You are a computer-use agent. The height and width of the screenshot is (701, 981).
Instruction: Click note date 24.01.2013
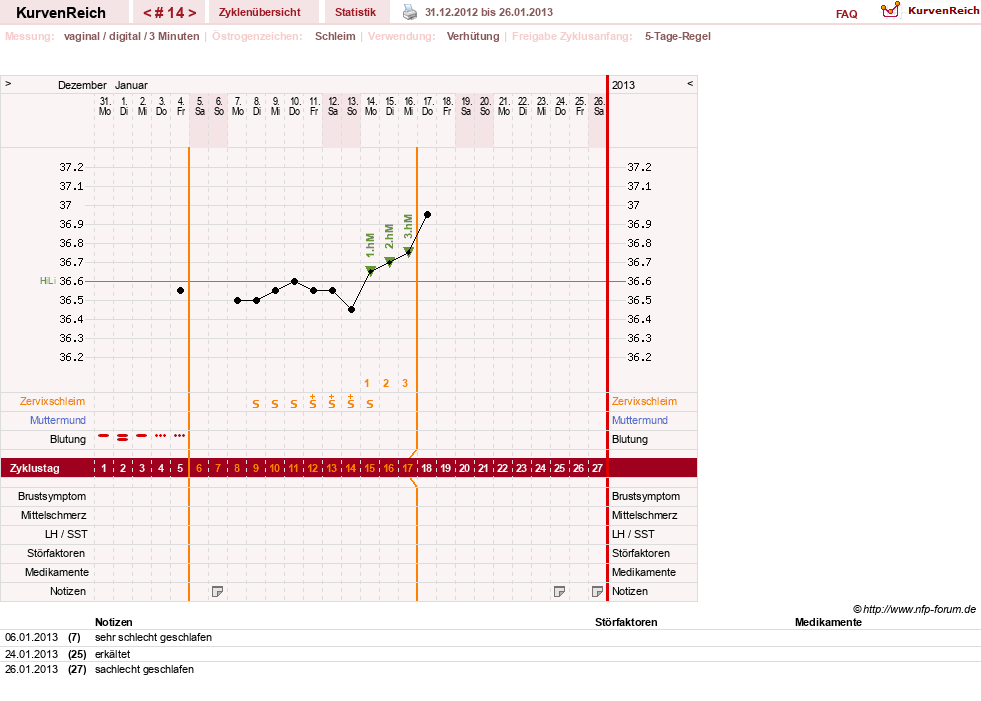pyautogui.click(x=31, y=654)
